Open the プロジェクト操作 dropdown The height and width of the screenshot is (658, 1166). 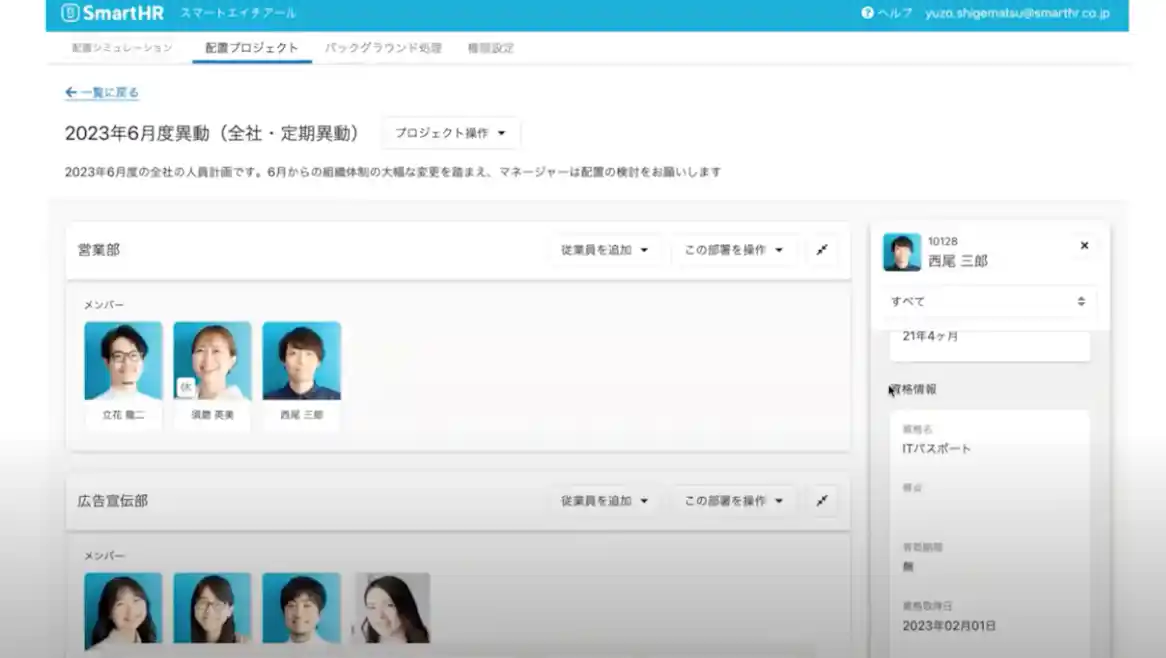[450, 133]
